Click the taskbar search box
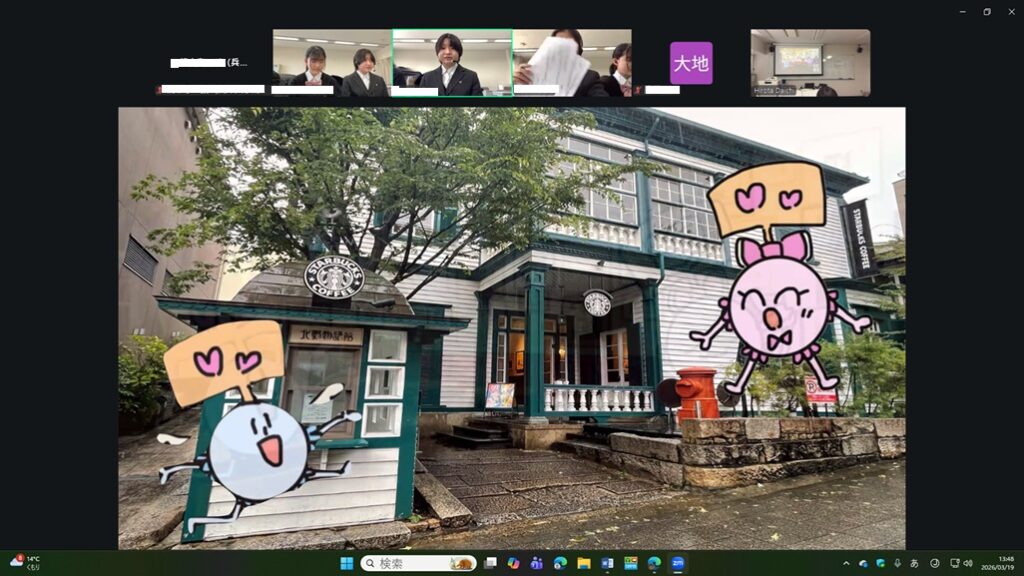 pos(418,563)
